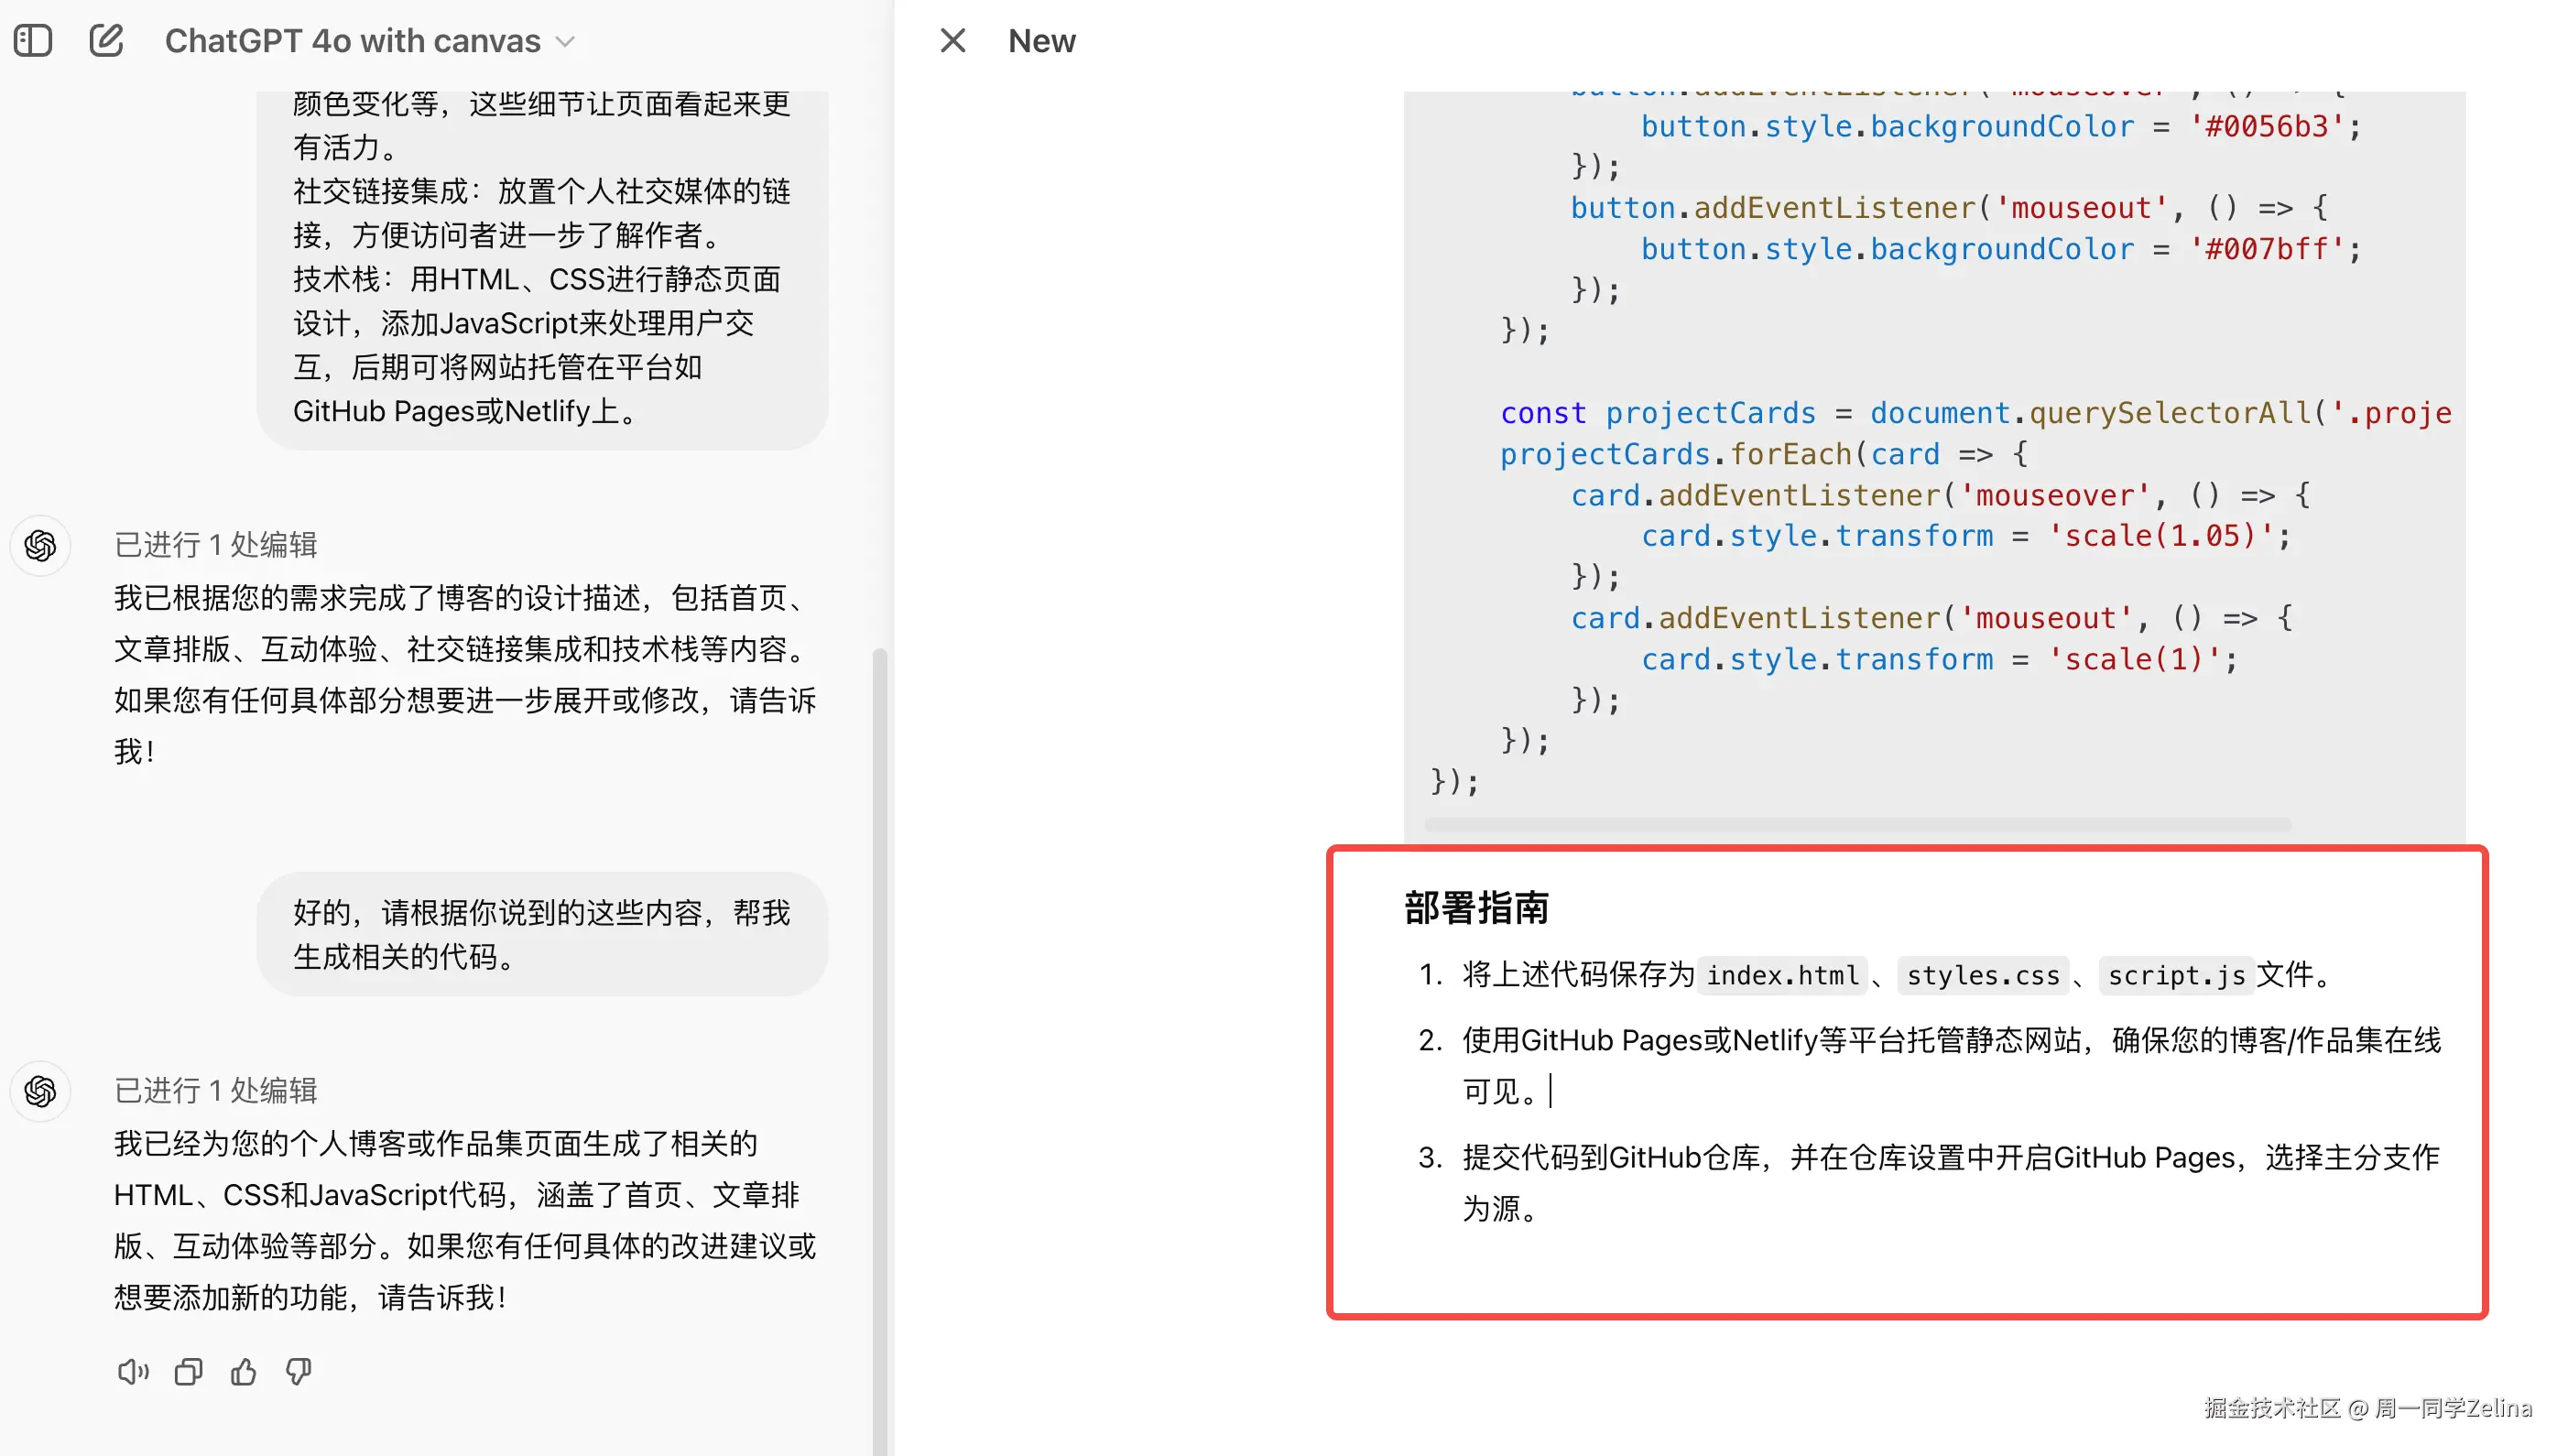Viewport: 2568px width, 1456px height.
Task: Open the second "已进行 1 处编辑" label
Action: pos(215,1090)
